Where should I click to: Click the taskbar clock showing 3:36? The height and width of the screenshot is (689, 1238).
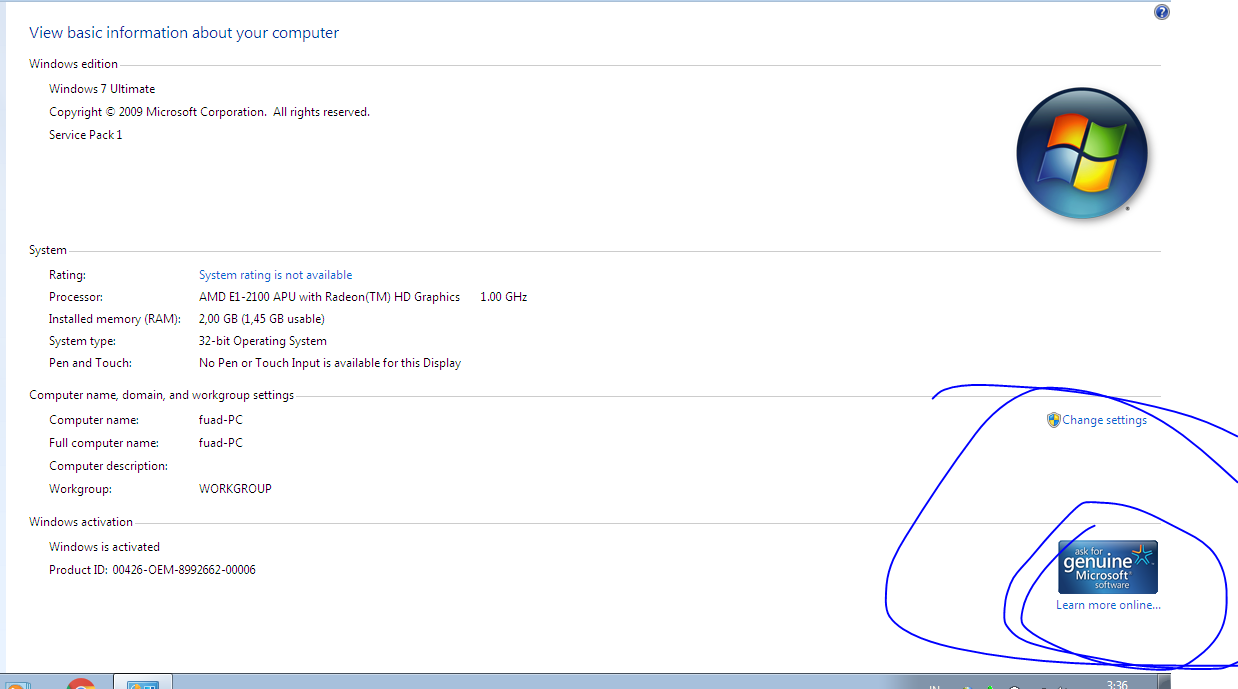[1118, 684]
